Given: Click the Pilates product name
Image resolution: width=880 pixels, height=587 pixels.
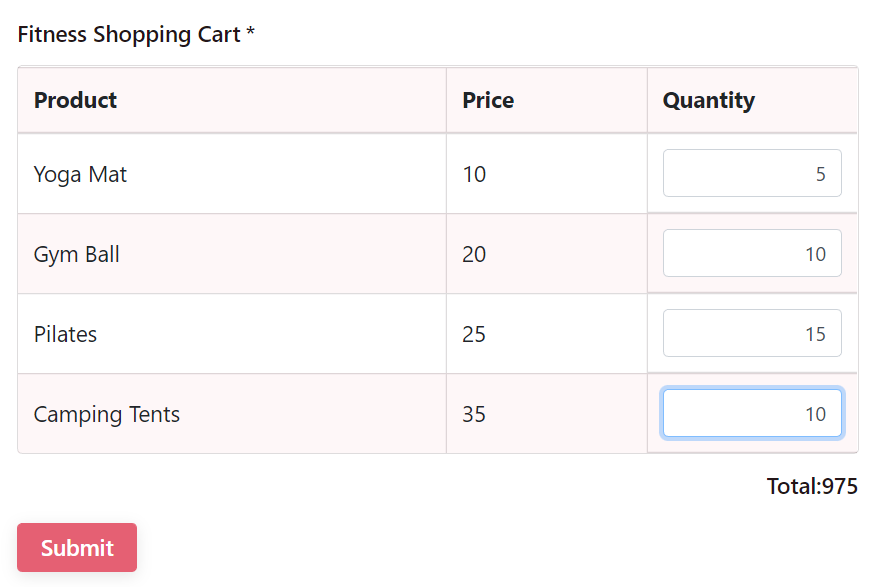Looking at the screenshot, I should [x=66, y=334].
